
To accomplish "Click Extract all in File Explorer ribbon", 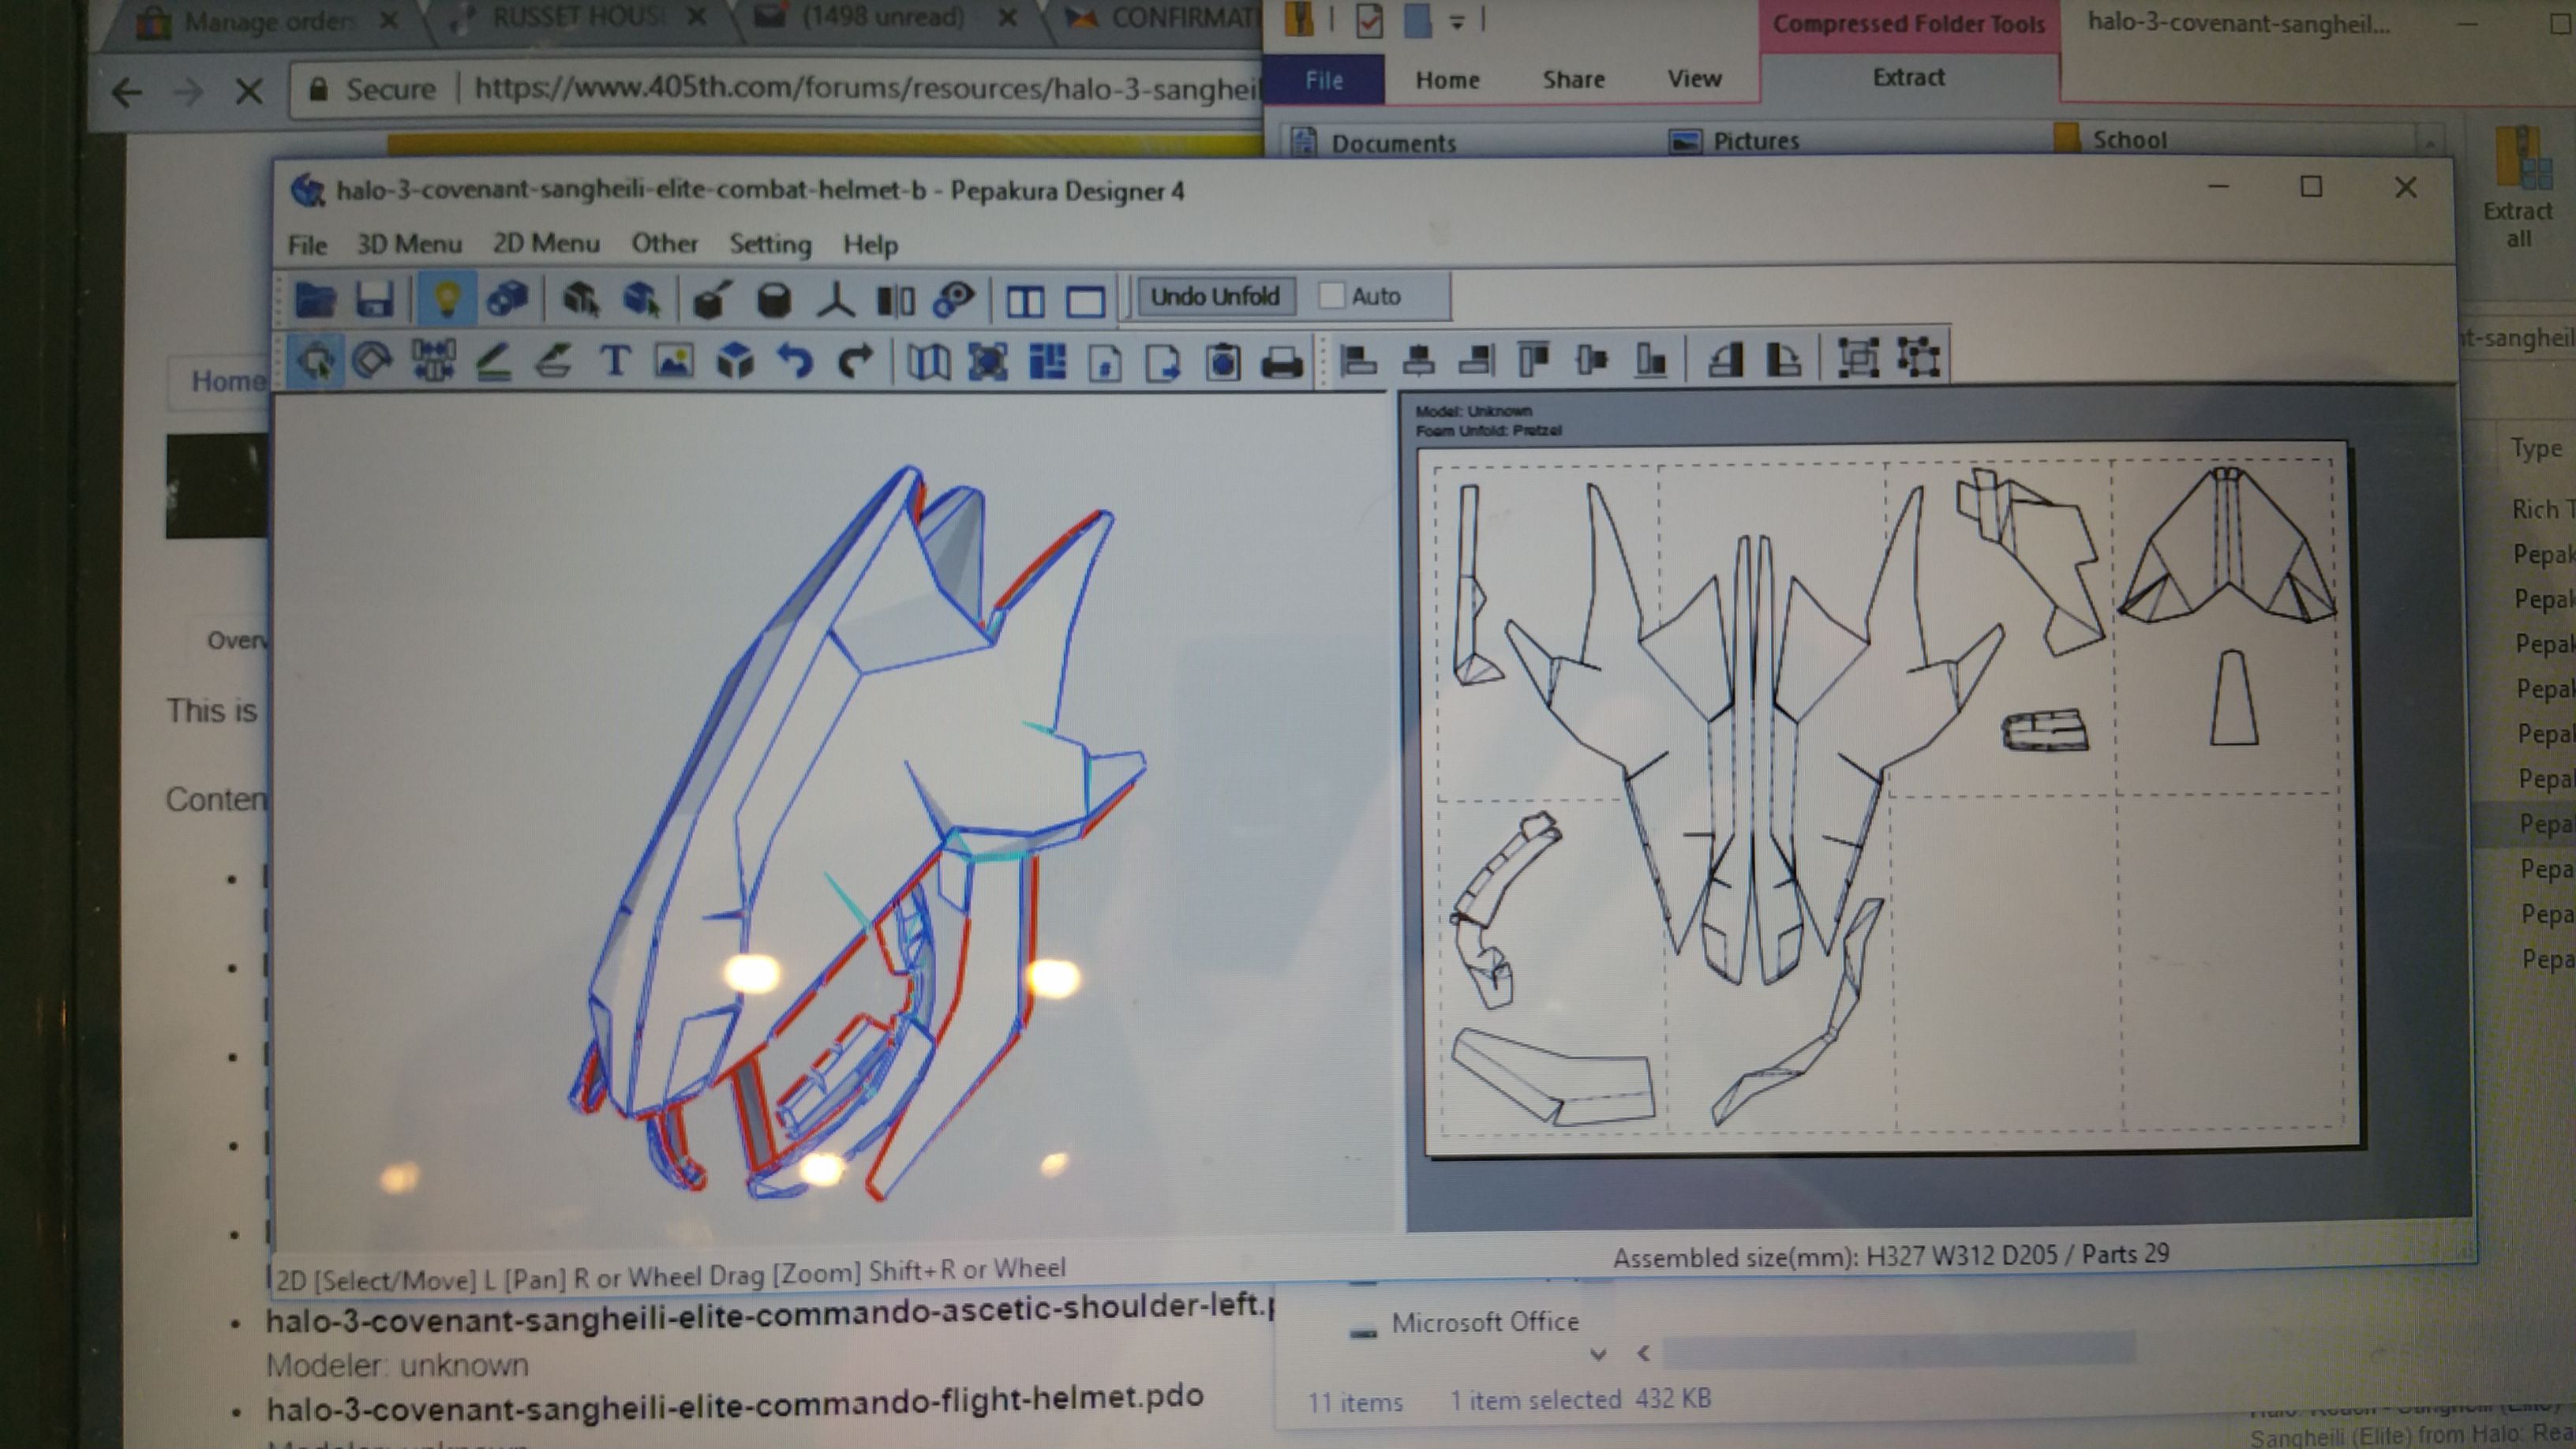I will [x=2518, y=188].
